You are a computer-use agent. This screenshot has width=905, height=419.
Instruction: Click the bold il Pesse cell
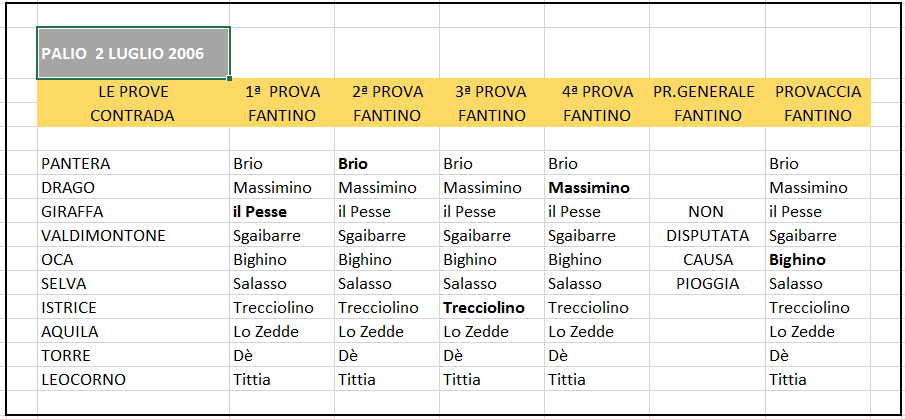(282, 212)
